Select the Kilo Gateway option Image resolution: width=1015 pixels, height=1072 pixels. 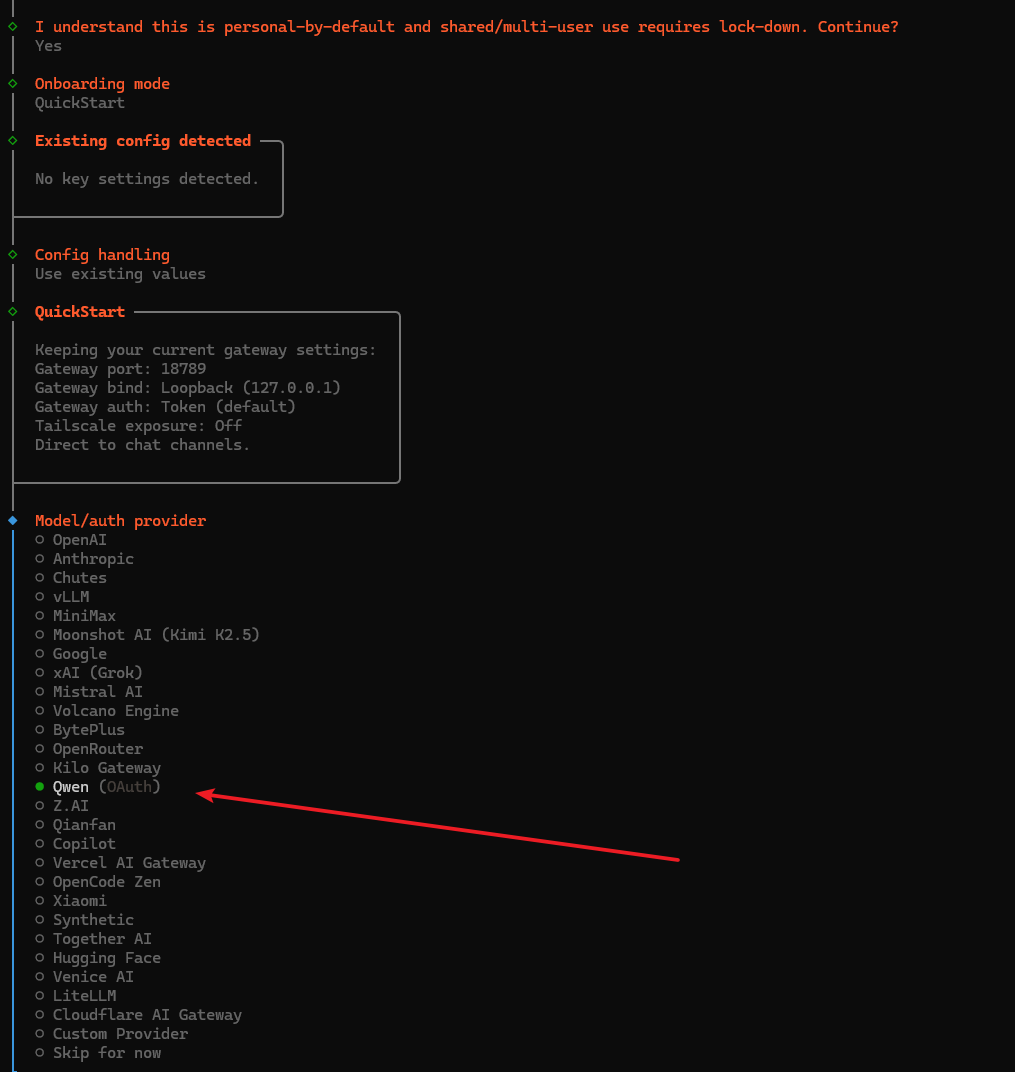[x=98, y=768]
